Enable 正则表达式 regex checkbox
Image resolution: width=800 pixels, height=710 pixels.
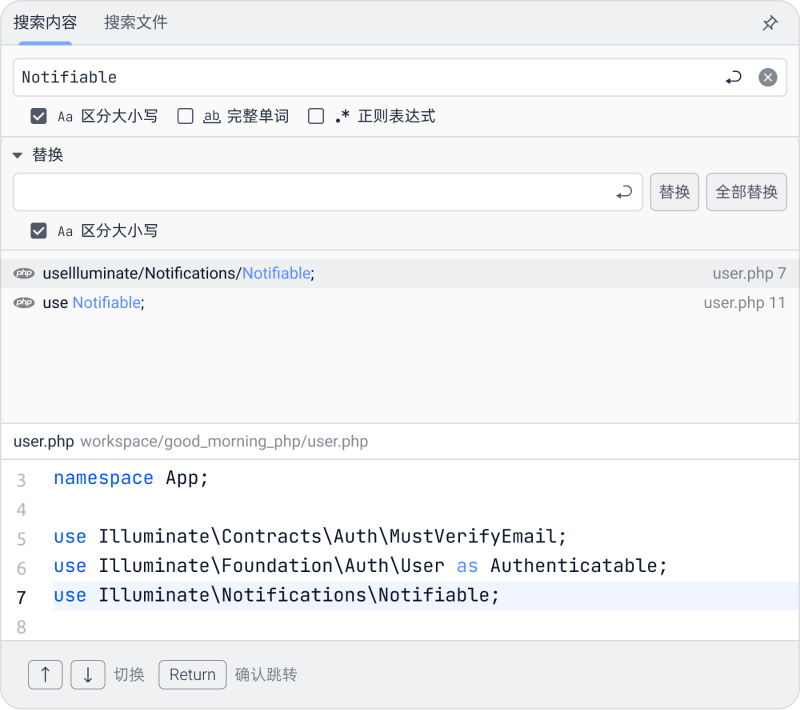pyautogui.click(x=316, y=116)
